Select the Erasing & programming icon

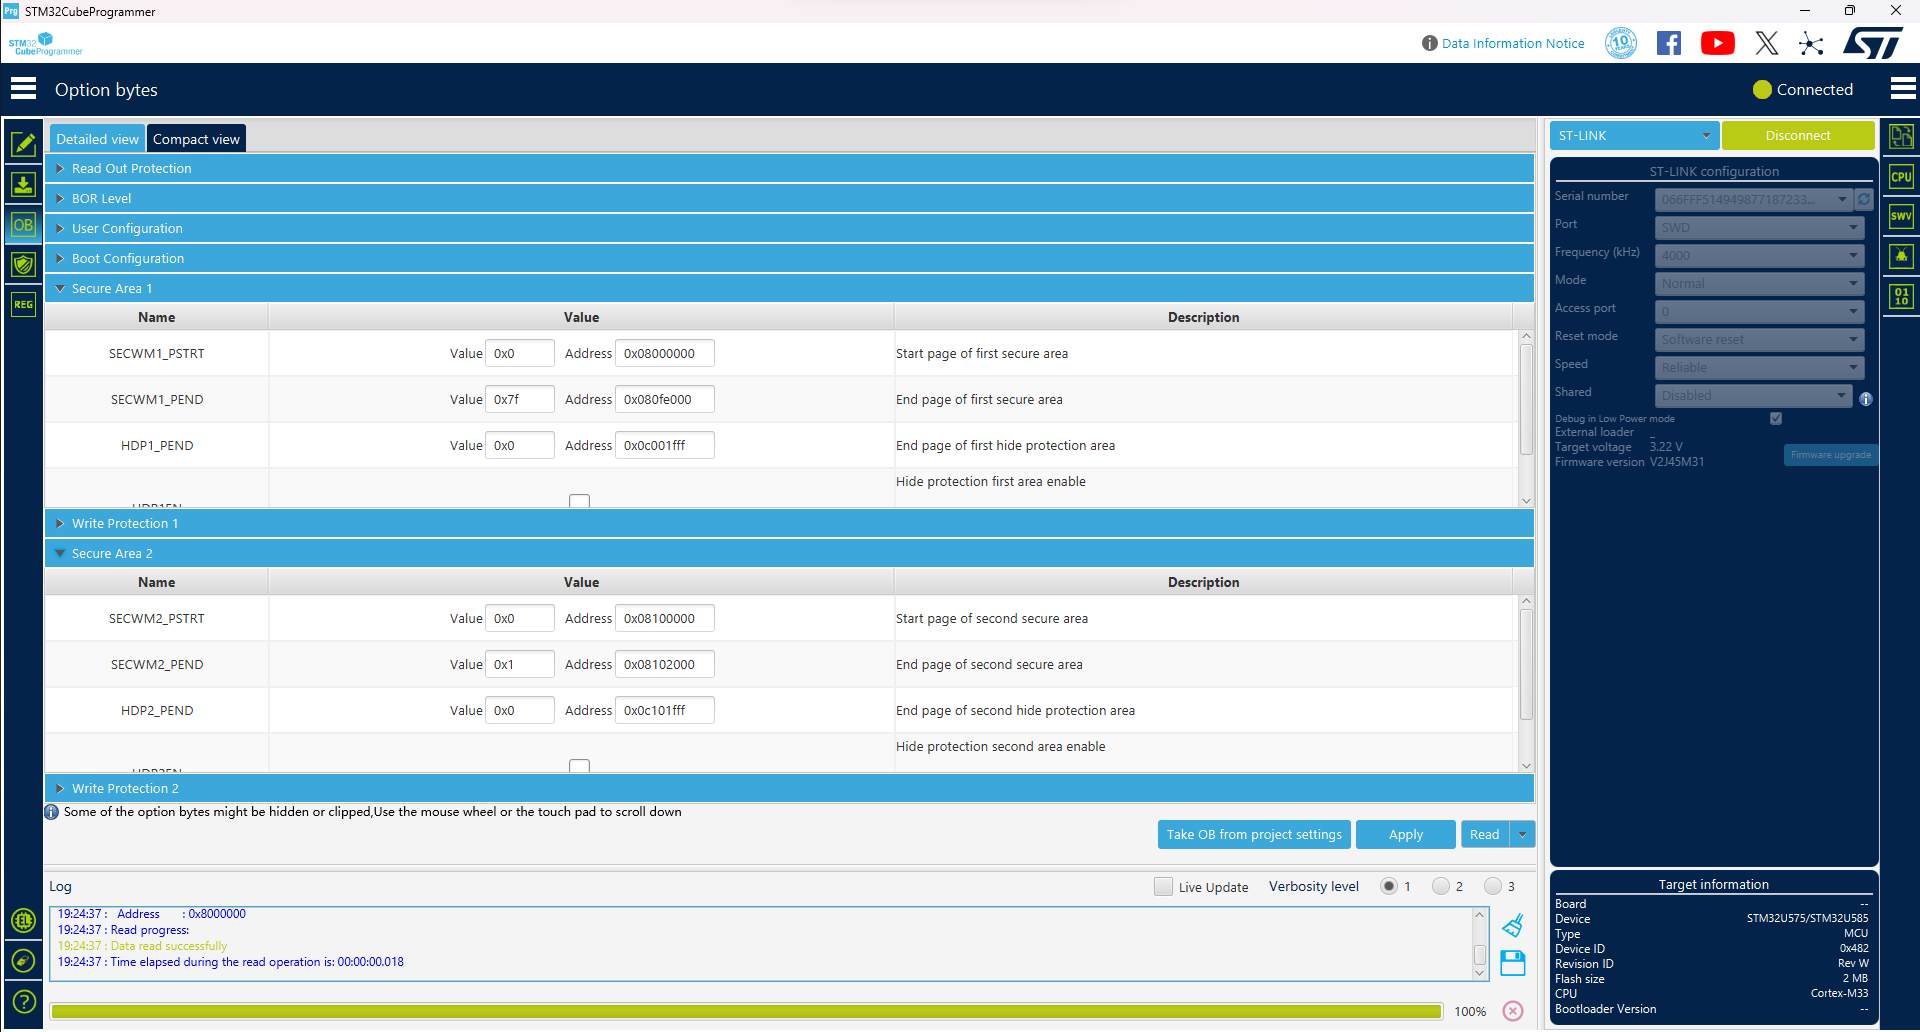pos(24,185)
